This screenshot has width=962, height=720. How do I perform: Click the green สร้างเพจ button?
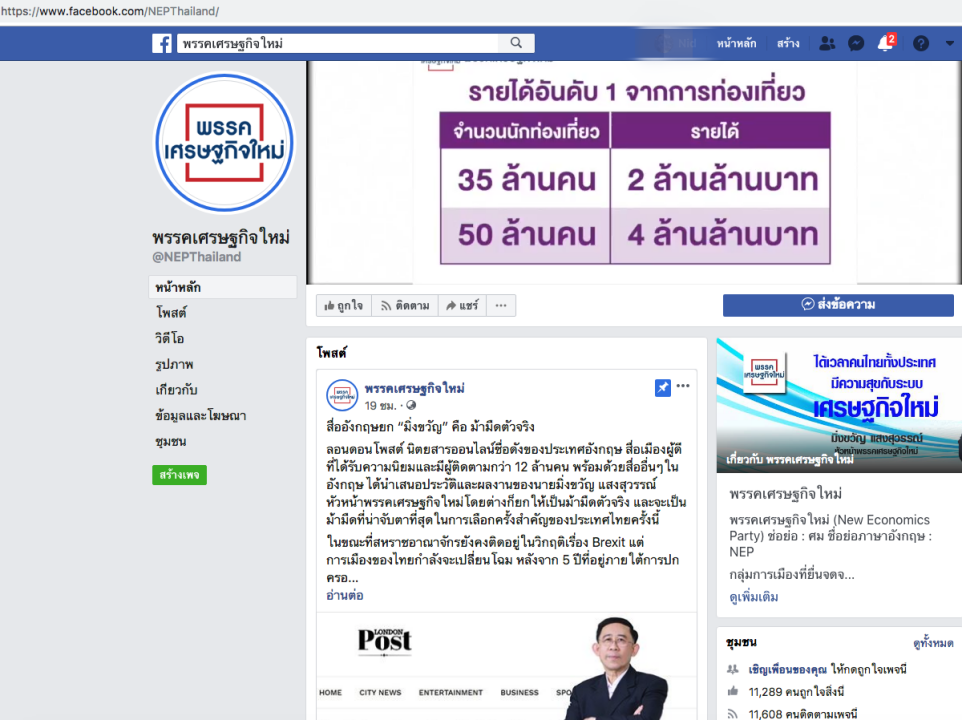tap(179, 475)
